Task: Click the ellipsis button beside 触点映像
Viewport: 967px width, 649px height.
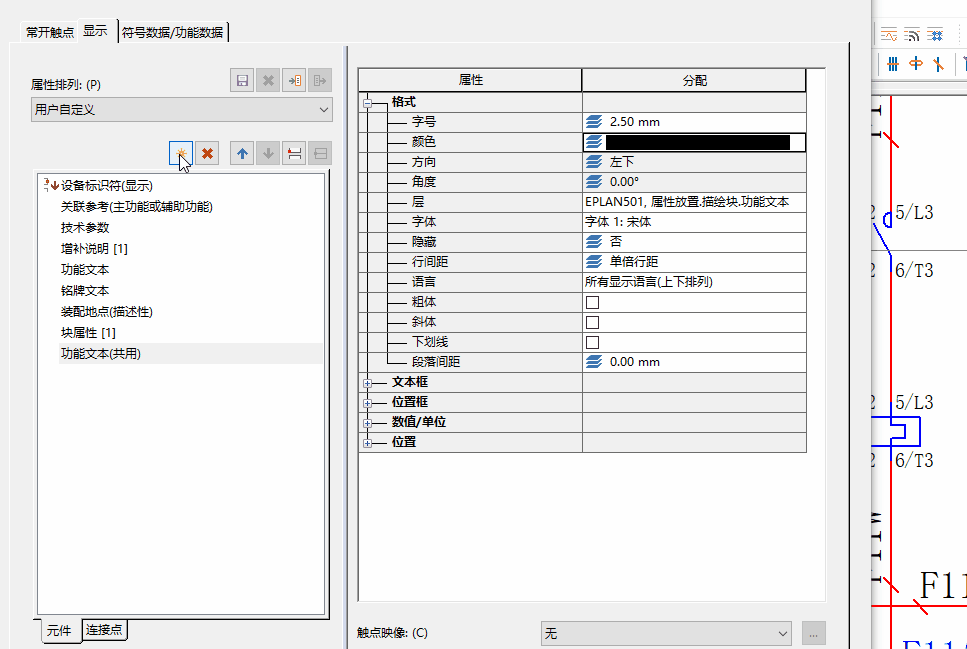Action: 814,633
